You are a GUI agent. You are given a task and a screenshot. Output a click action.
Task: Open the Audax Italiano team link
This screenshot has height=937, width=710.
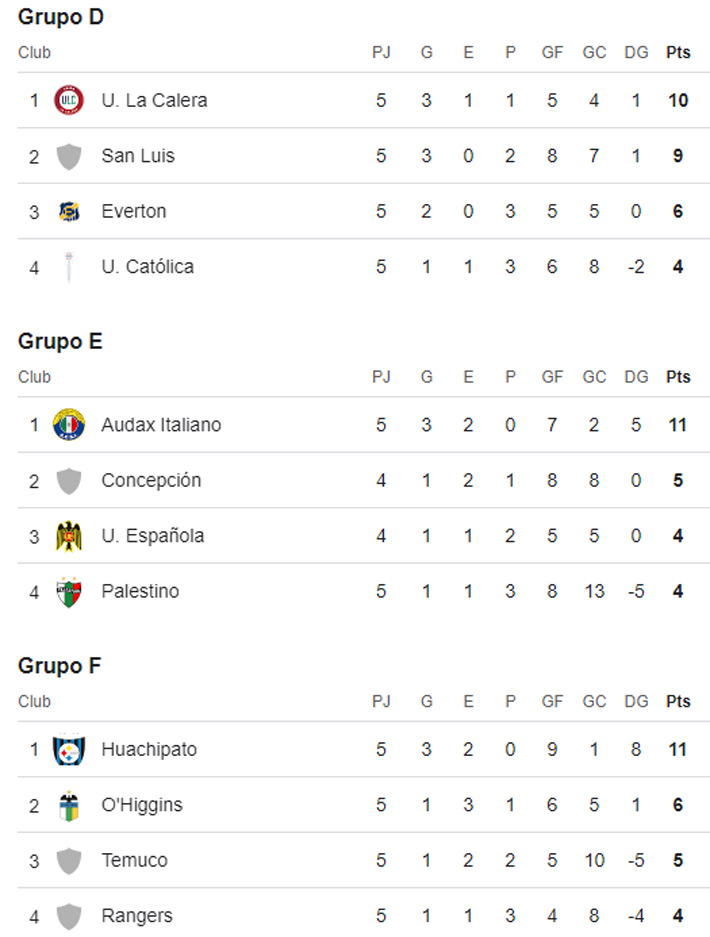pos(161,425)
